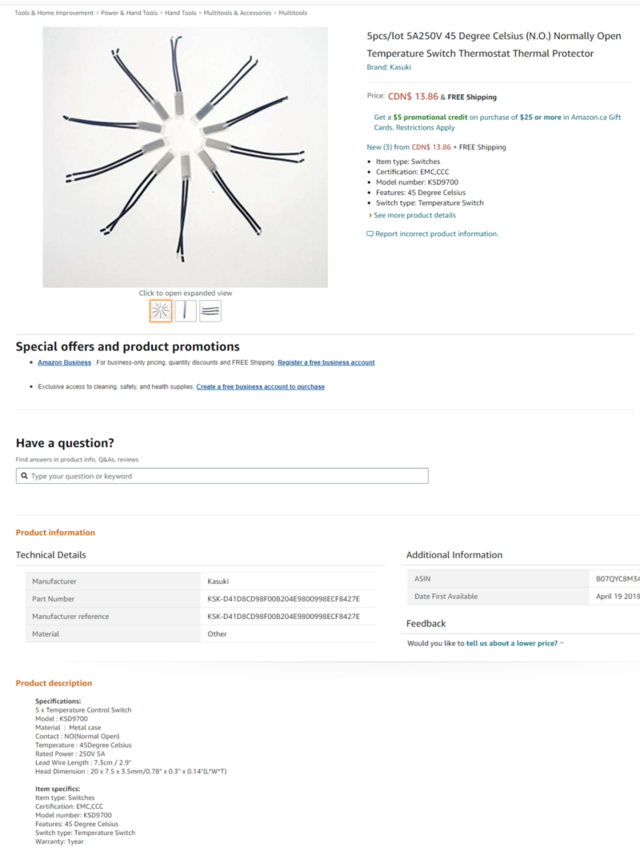Image resolution: width=640 pixels, height=851 pixels.
Task: Click the Report incorrect product information speech-bubble icon
Action: click(x=370, y=234)
